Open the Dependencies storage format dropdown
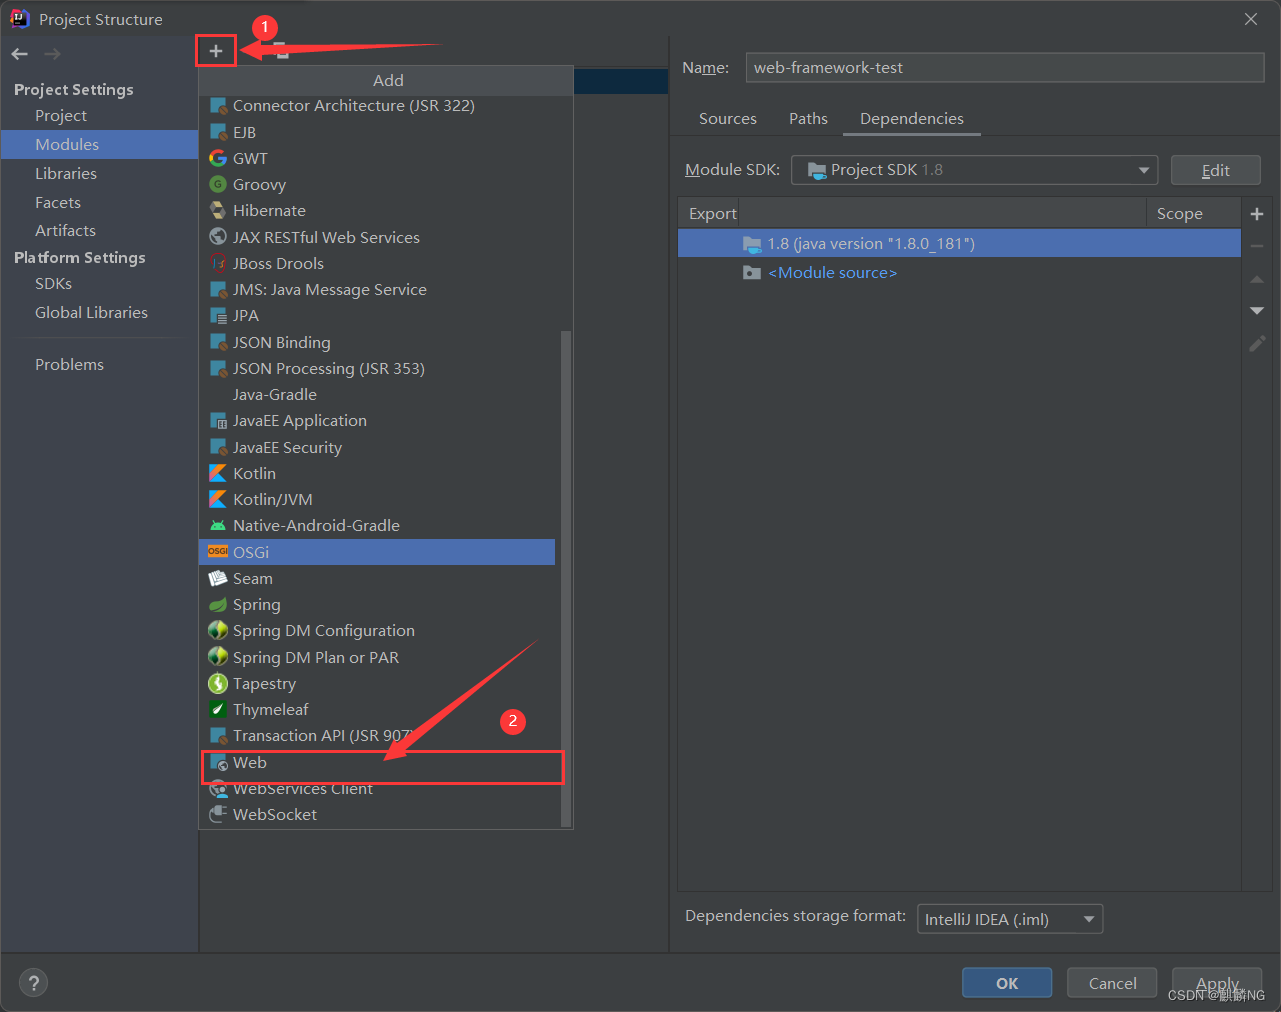This screenshot has width=1281, height=1012. click(1010, 919)
